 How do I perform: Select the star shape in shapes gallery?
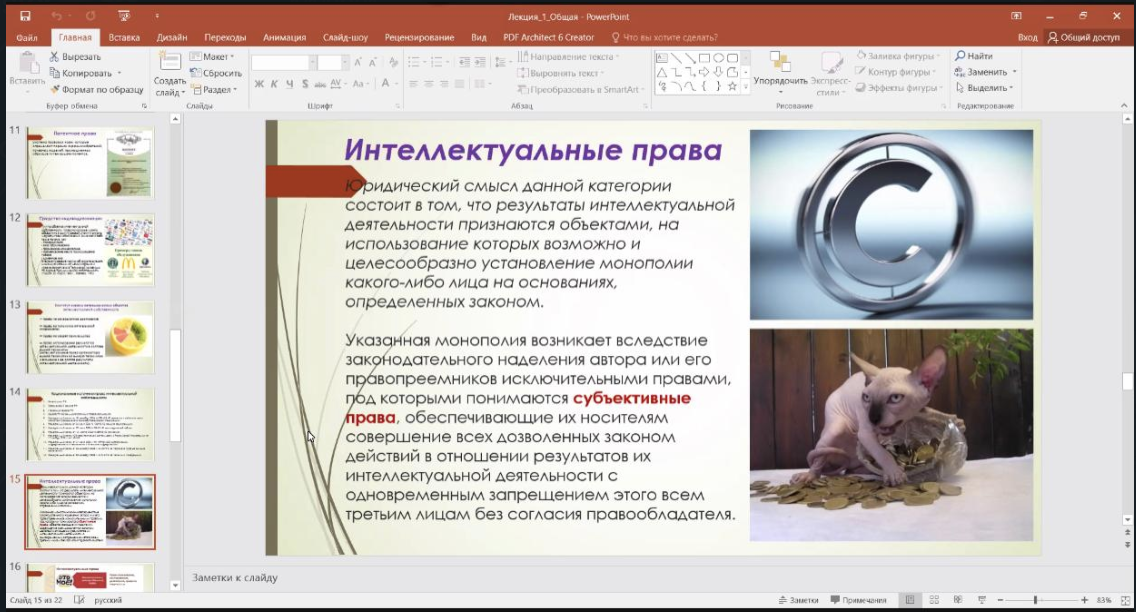click(x=732, y=86)
